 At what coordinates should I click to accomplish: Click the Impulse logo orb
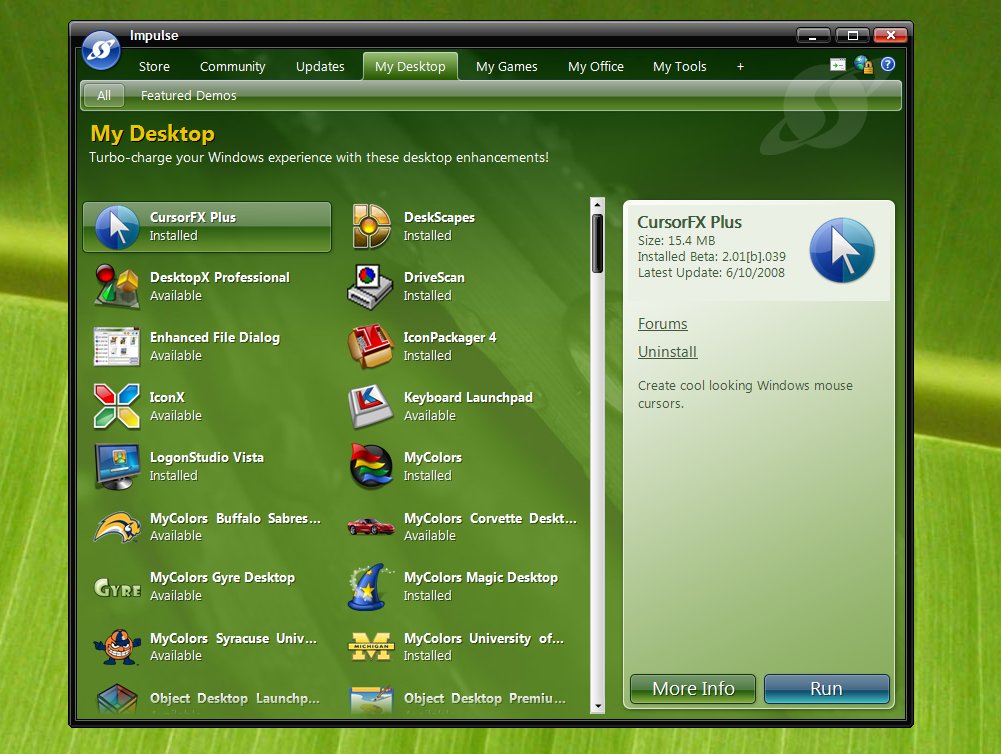[x=101, y=50]
